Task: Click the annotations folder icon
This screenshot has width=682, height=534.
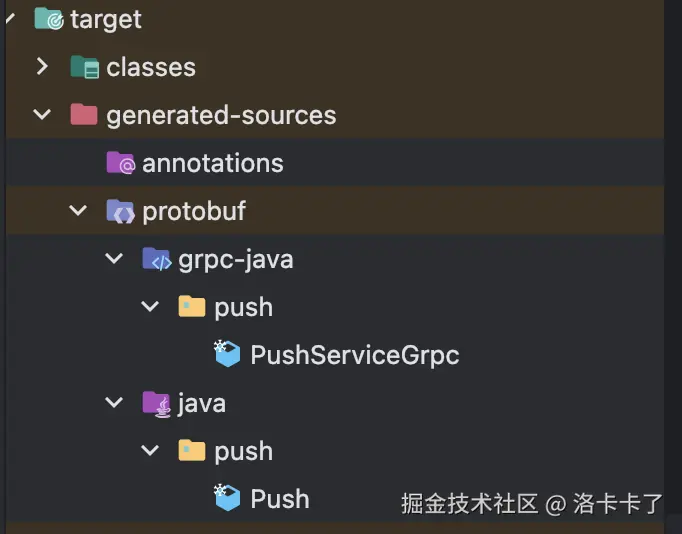Action: 121,163
